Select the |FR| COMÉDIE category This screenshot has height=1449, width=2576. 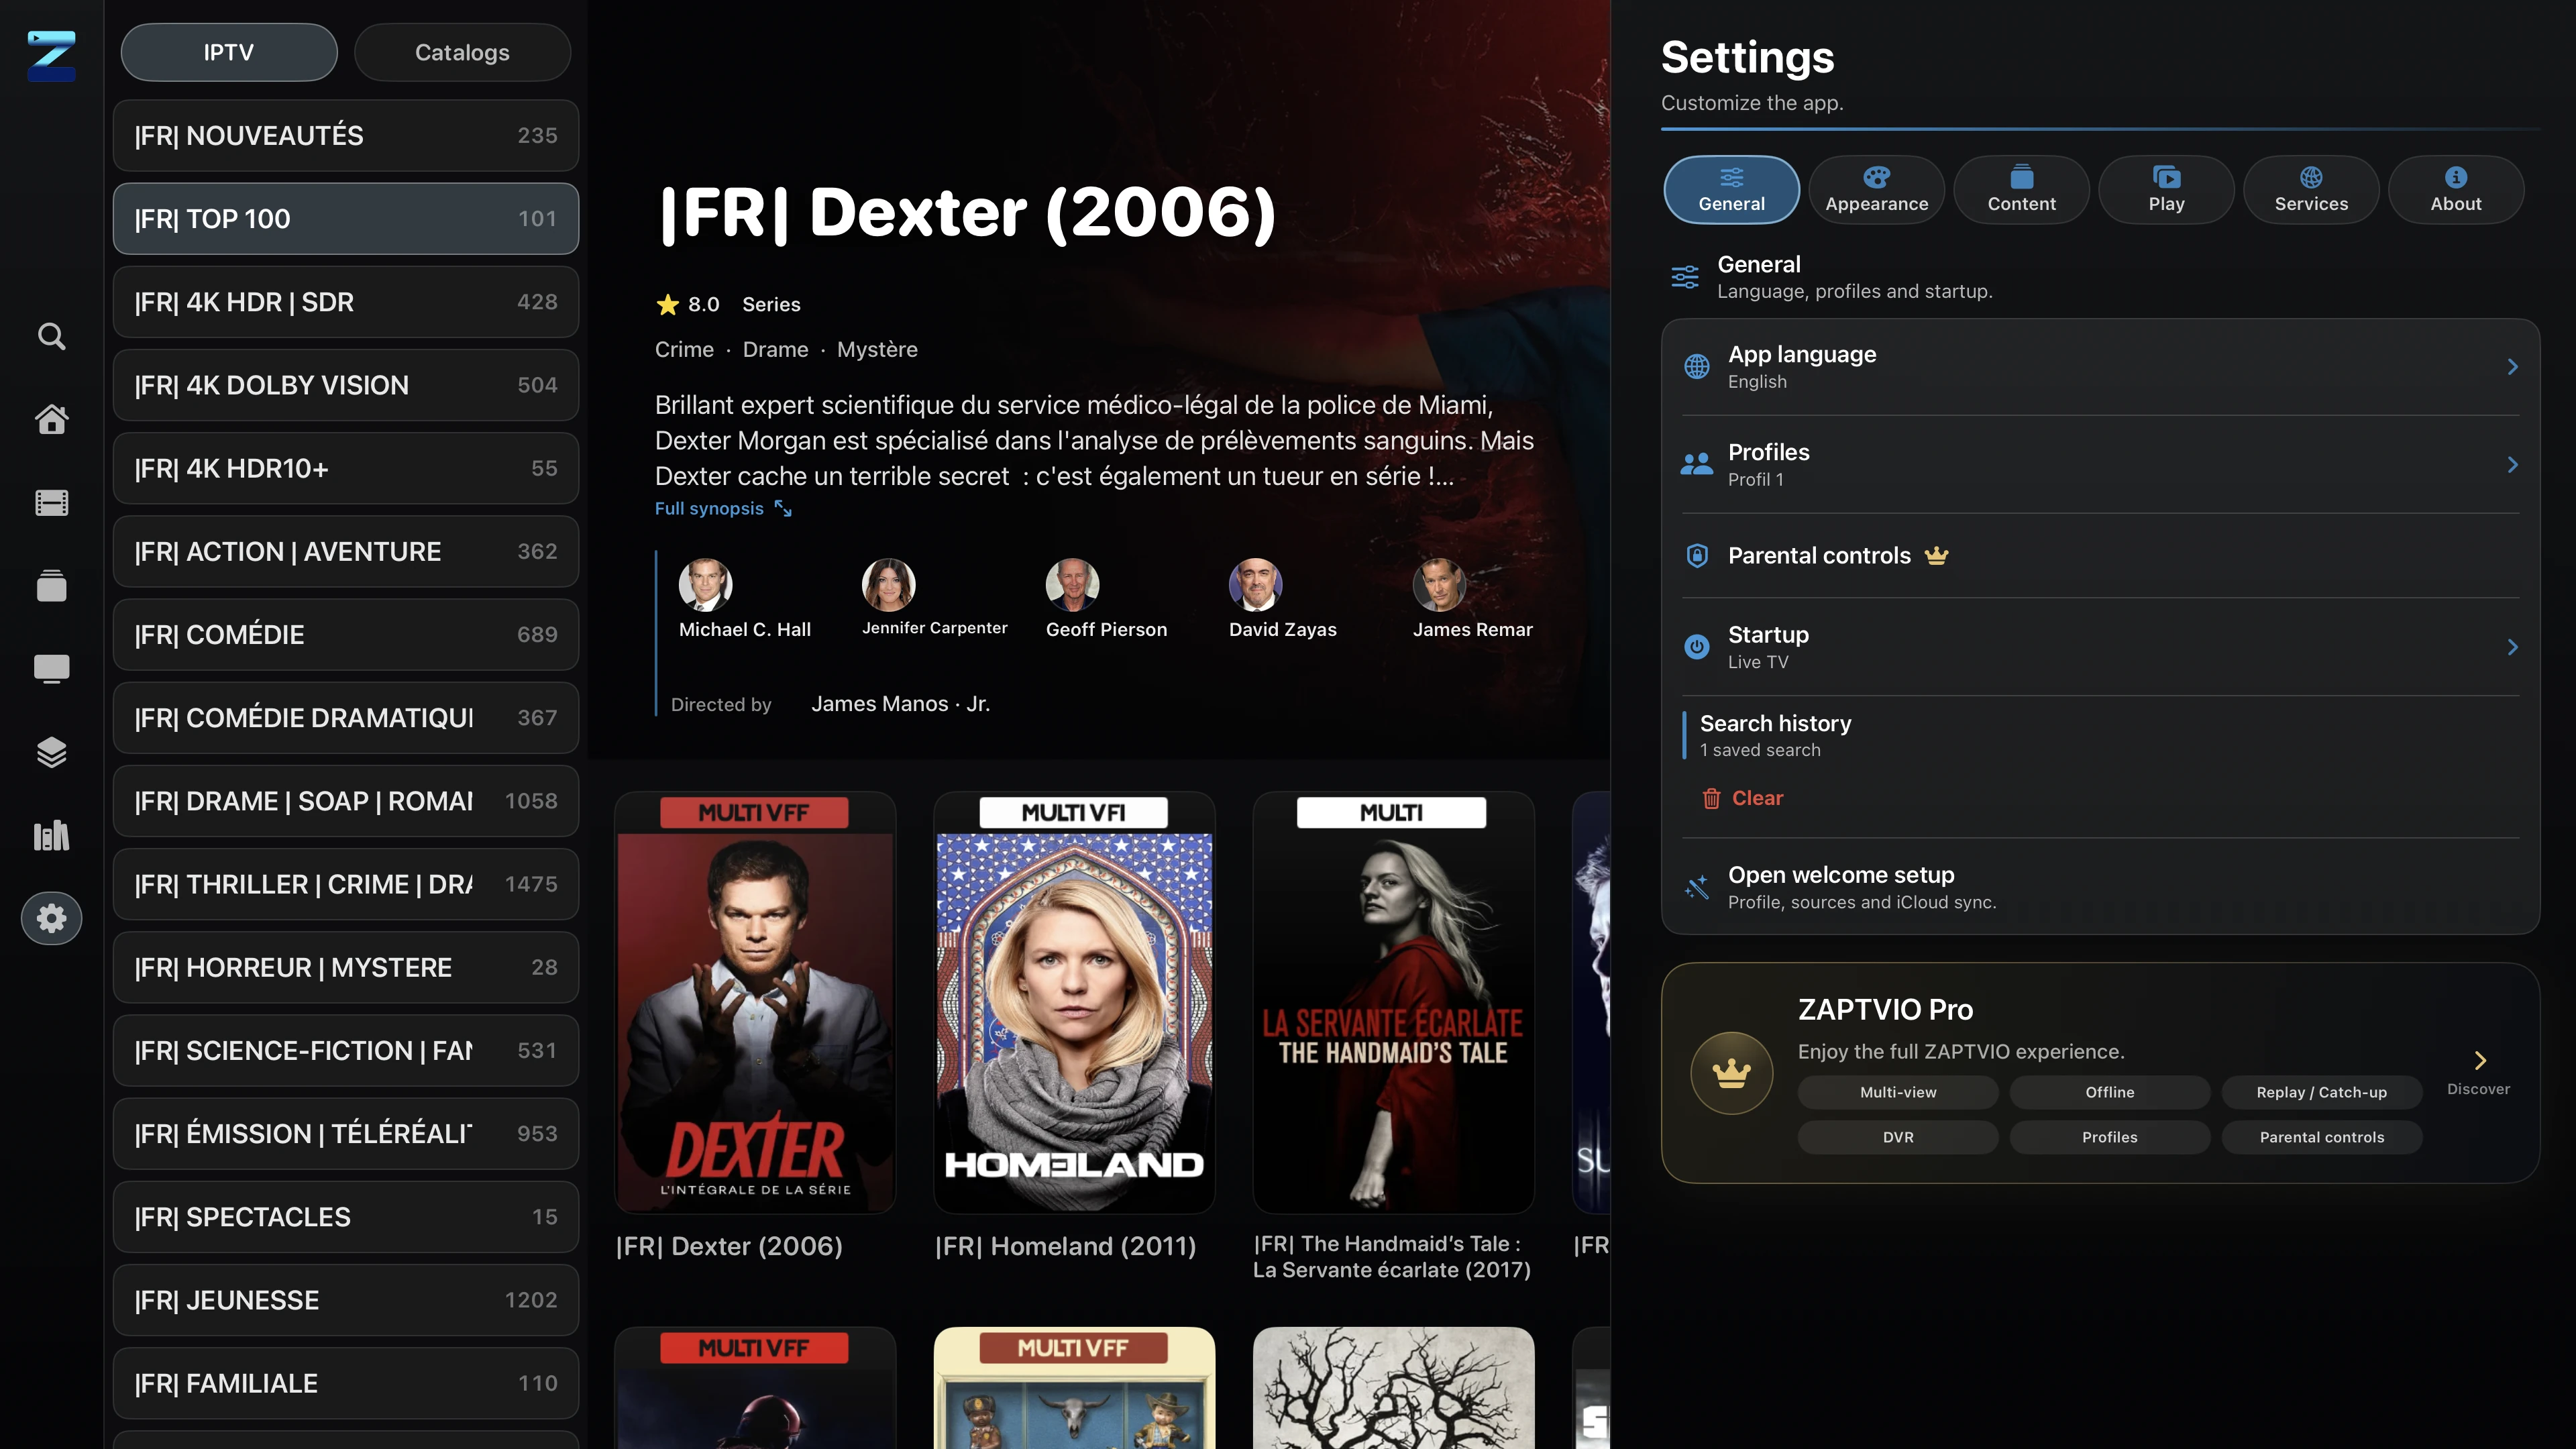(346, 634)
